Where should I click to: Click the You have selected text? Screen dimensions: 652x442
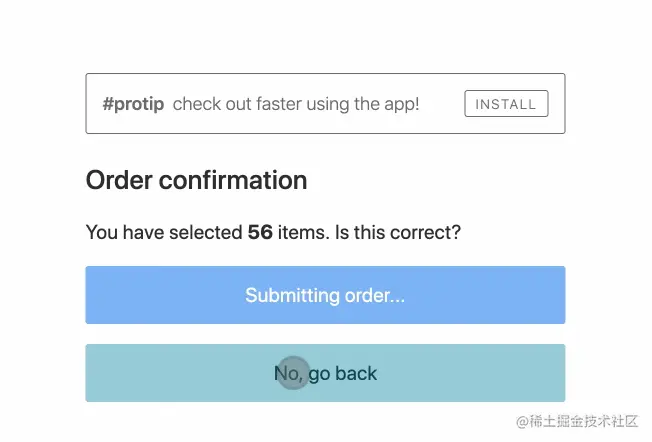coord(164,233)
